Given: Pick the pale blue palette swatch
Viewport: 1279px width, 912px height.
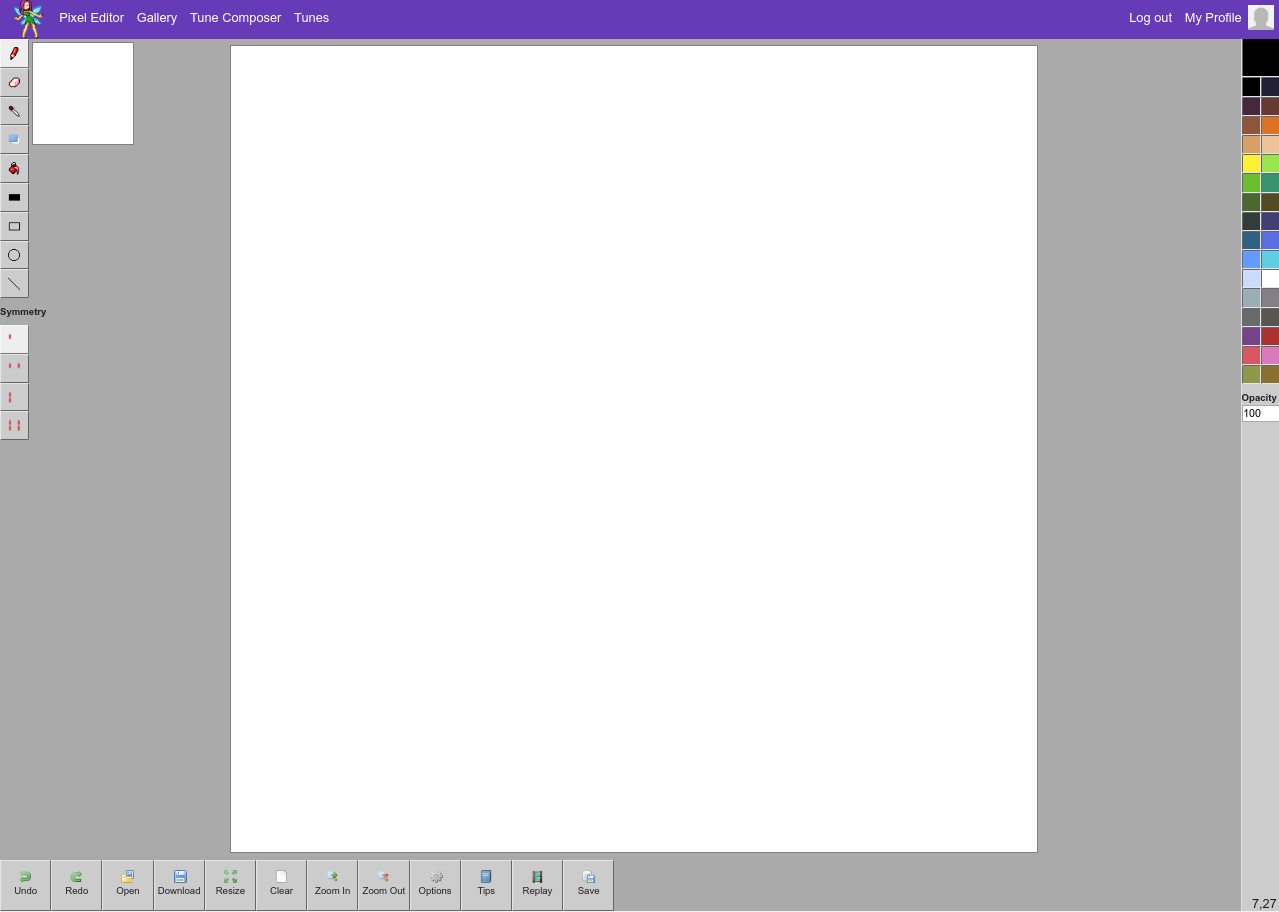Looking at the screenshot, I should [1251, 279].
